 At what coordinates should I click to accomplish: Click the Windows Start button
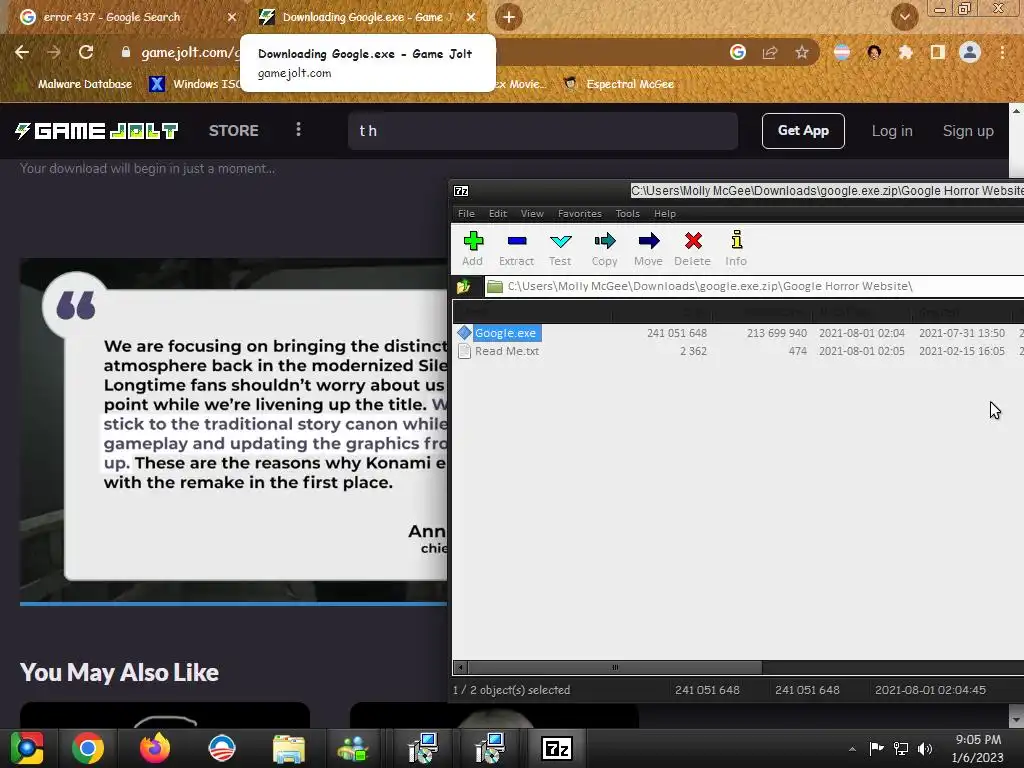coord(27,748)
